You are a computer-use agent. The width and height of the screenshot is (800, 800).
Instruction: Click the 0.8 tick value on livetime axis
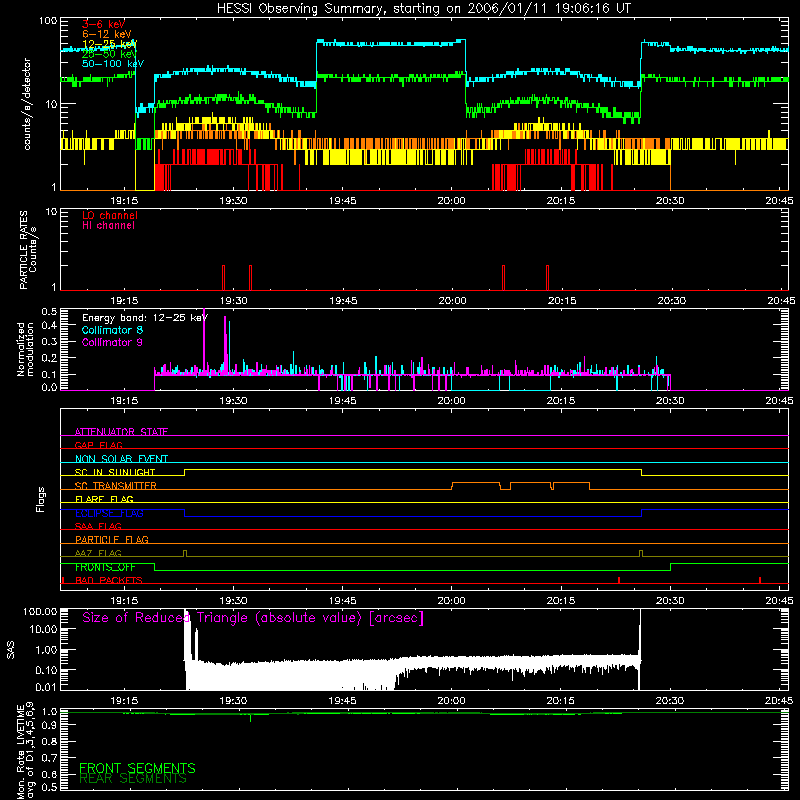pyautogui.click(x=49, y=741)
